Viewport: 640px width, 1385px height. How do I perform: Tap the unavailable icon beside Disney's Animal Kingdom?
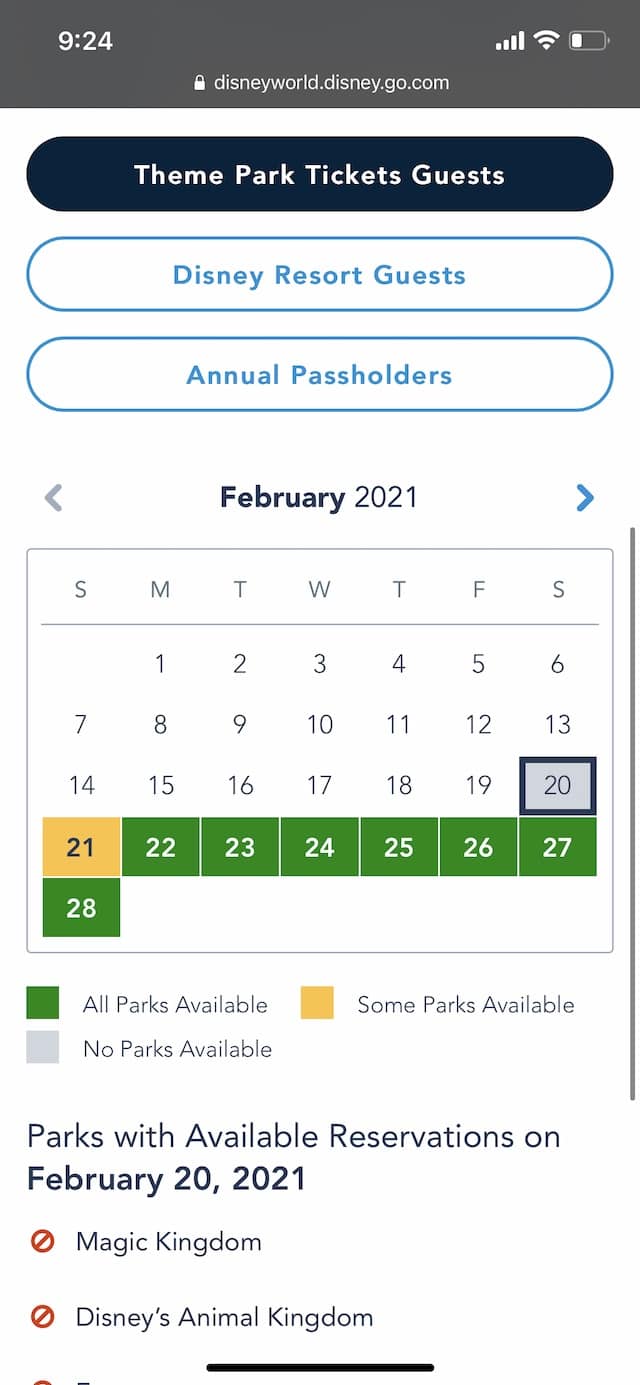(42, 1317)
